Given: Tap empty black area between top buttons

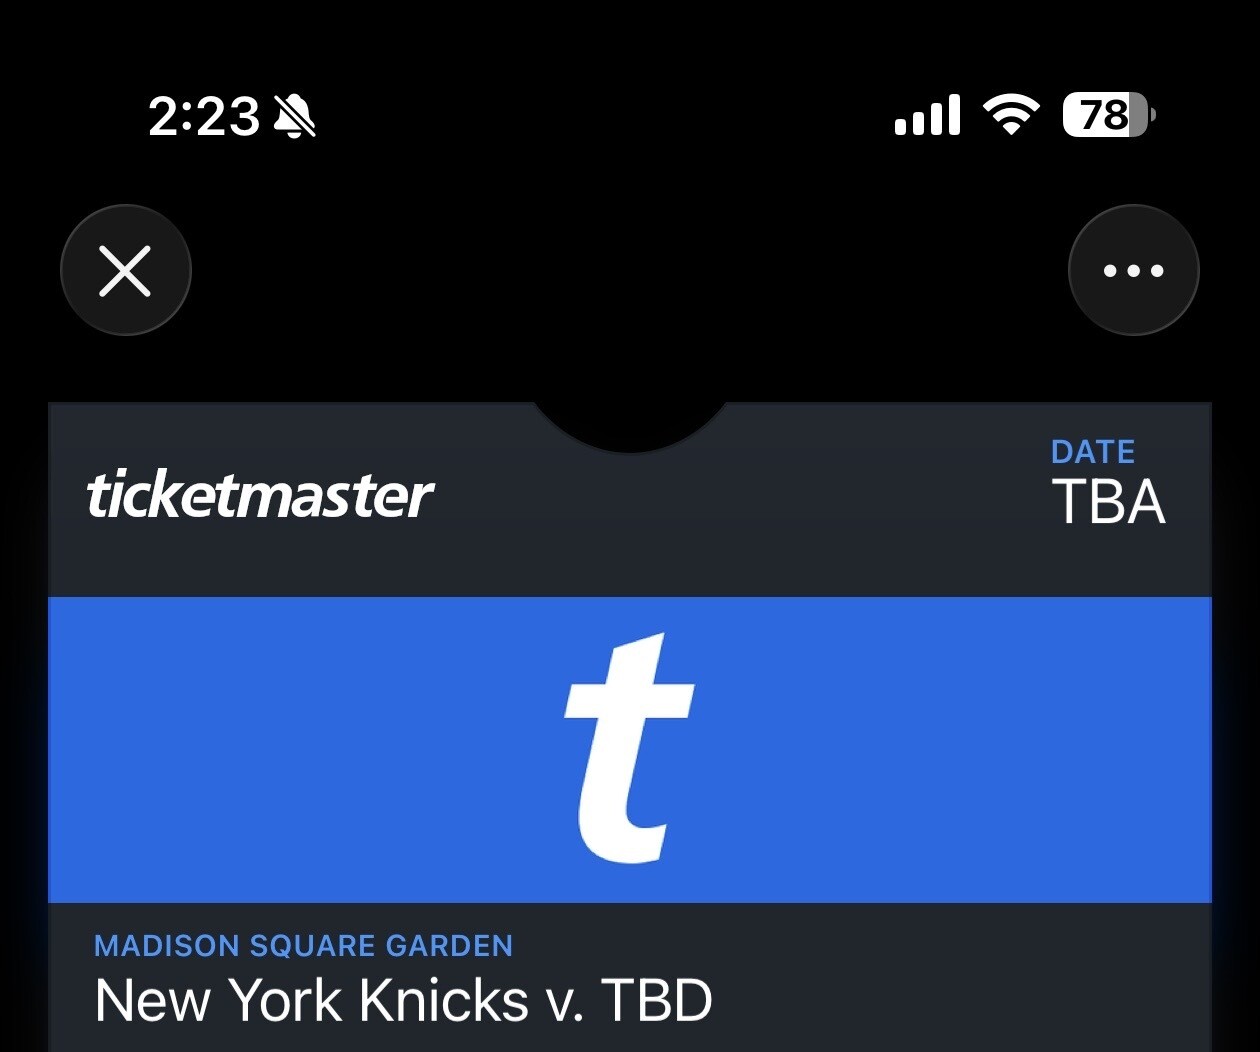Looking at the screenshot, I should 630,270.
